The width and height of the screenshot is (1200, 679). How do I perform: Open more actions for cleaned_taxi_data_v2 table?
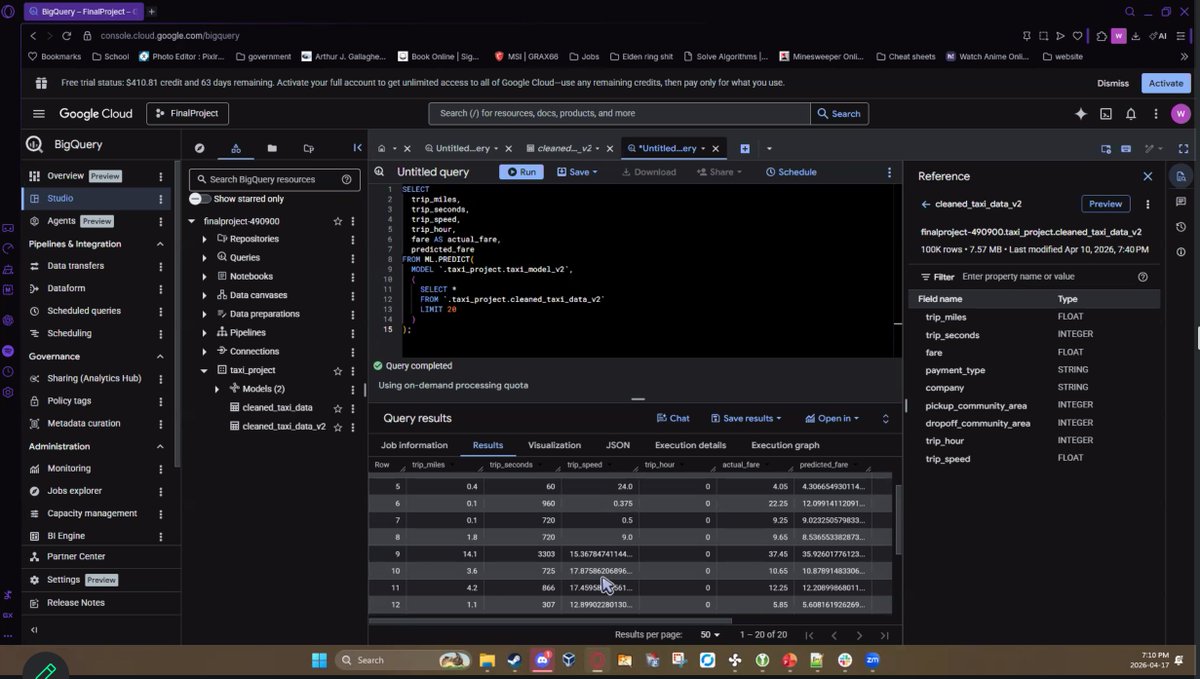coord(352,427)
